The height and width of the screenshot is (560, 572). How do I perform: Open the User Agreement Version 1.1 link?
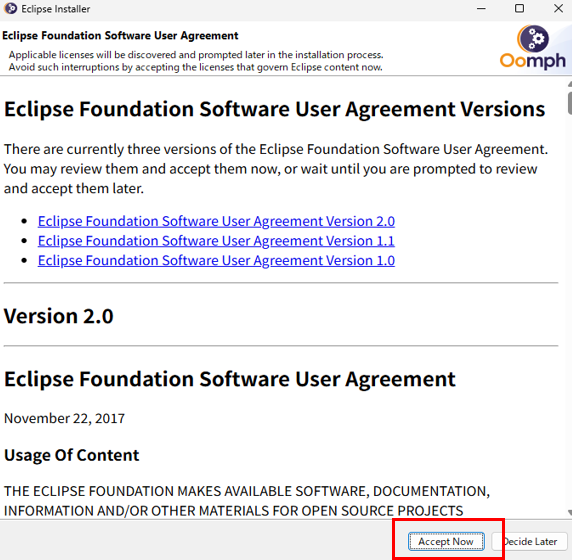click(216, 241)
